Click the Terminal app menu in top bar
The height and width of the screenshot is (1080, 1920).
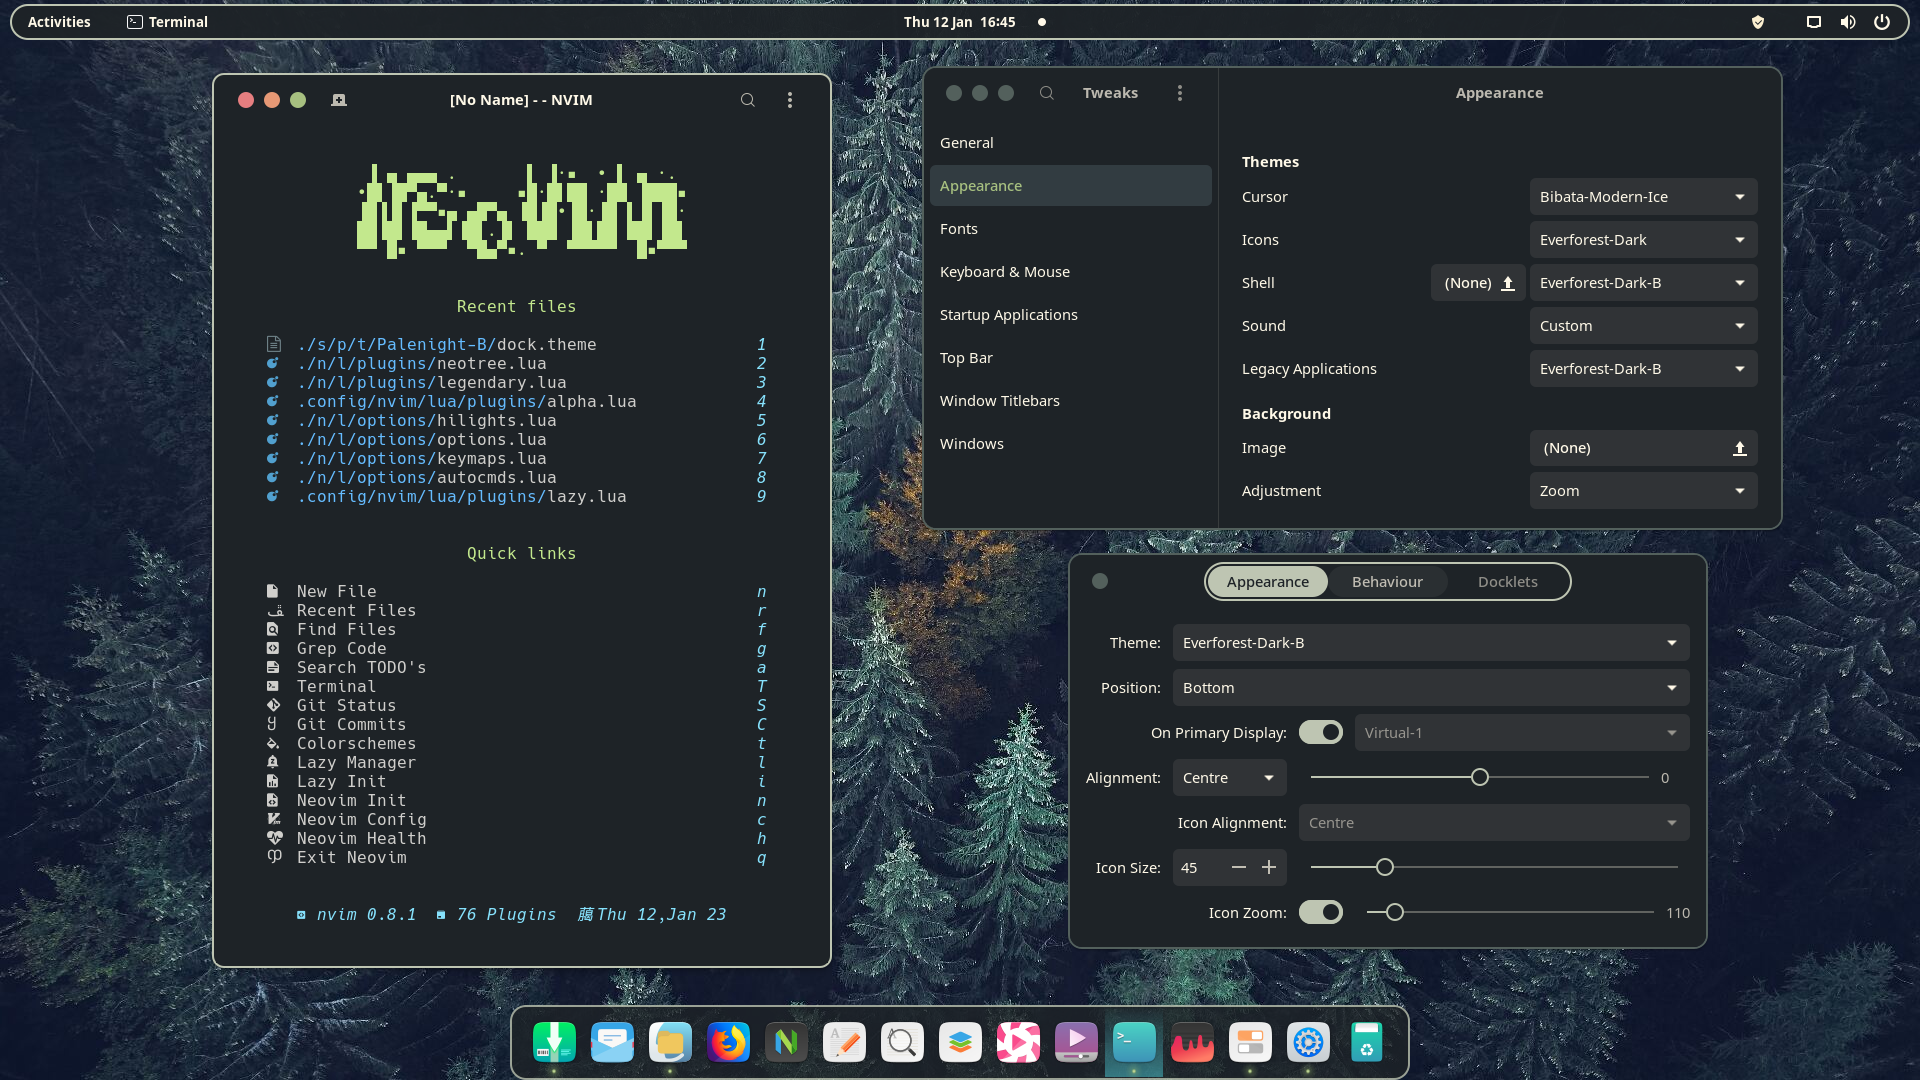pos(167,22)
